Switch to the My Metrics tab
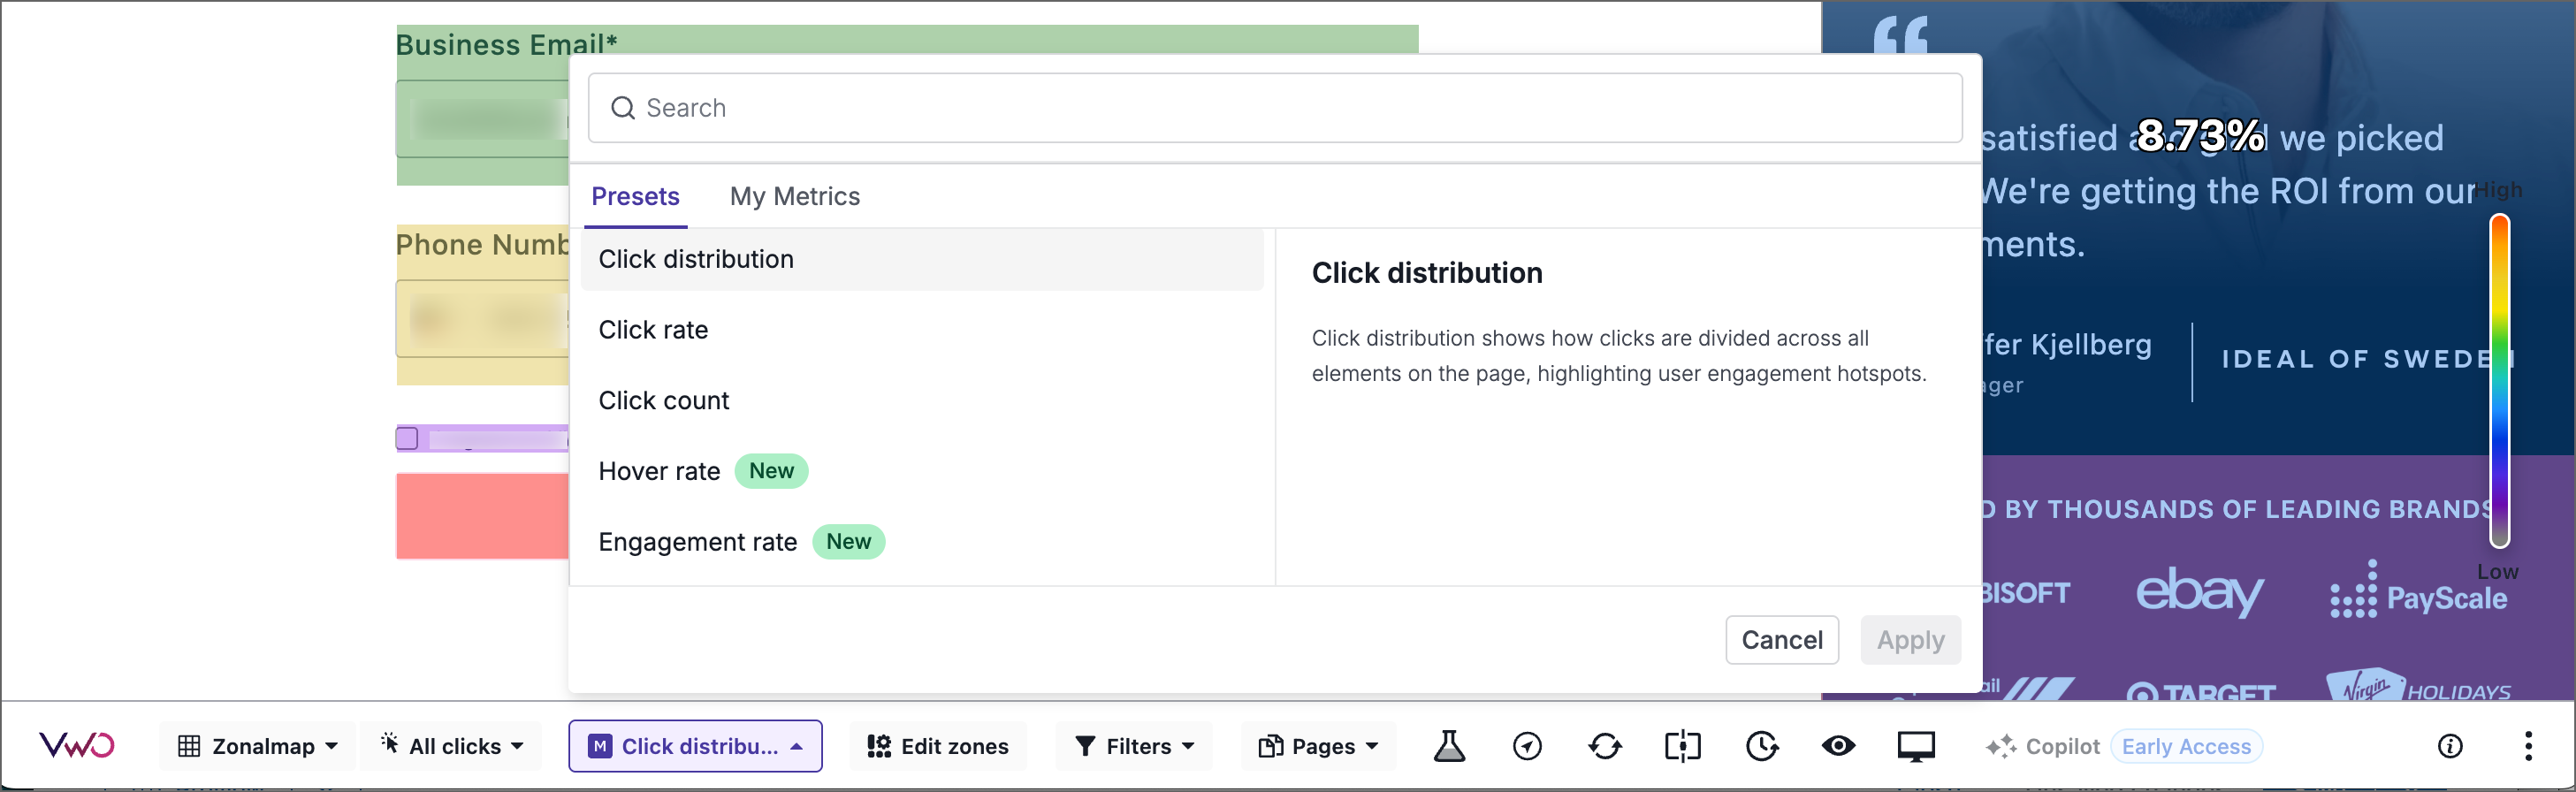The image size is (2576, 792). [x=794, y=196]
